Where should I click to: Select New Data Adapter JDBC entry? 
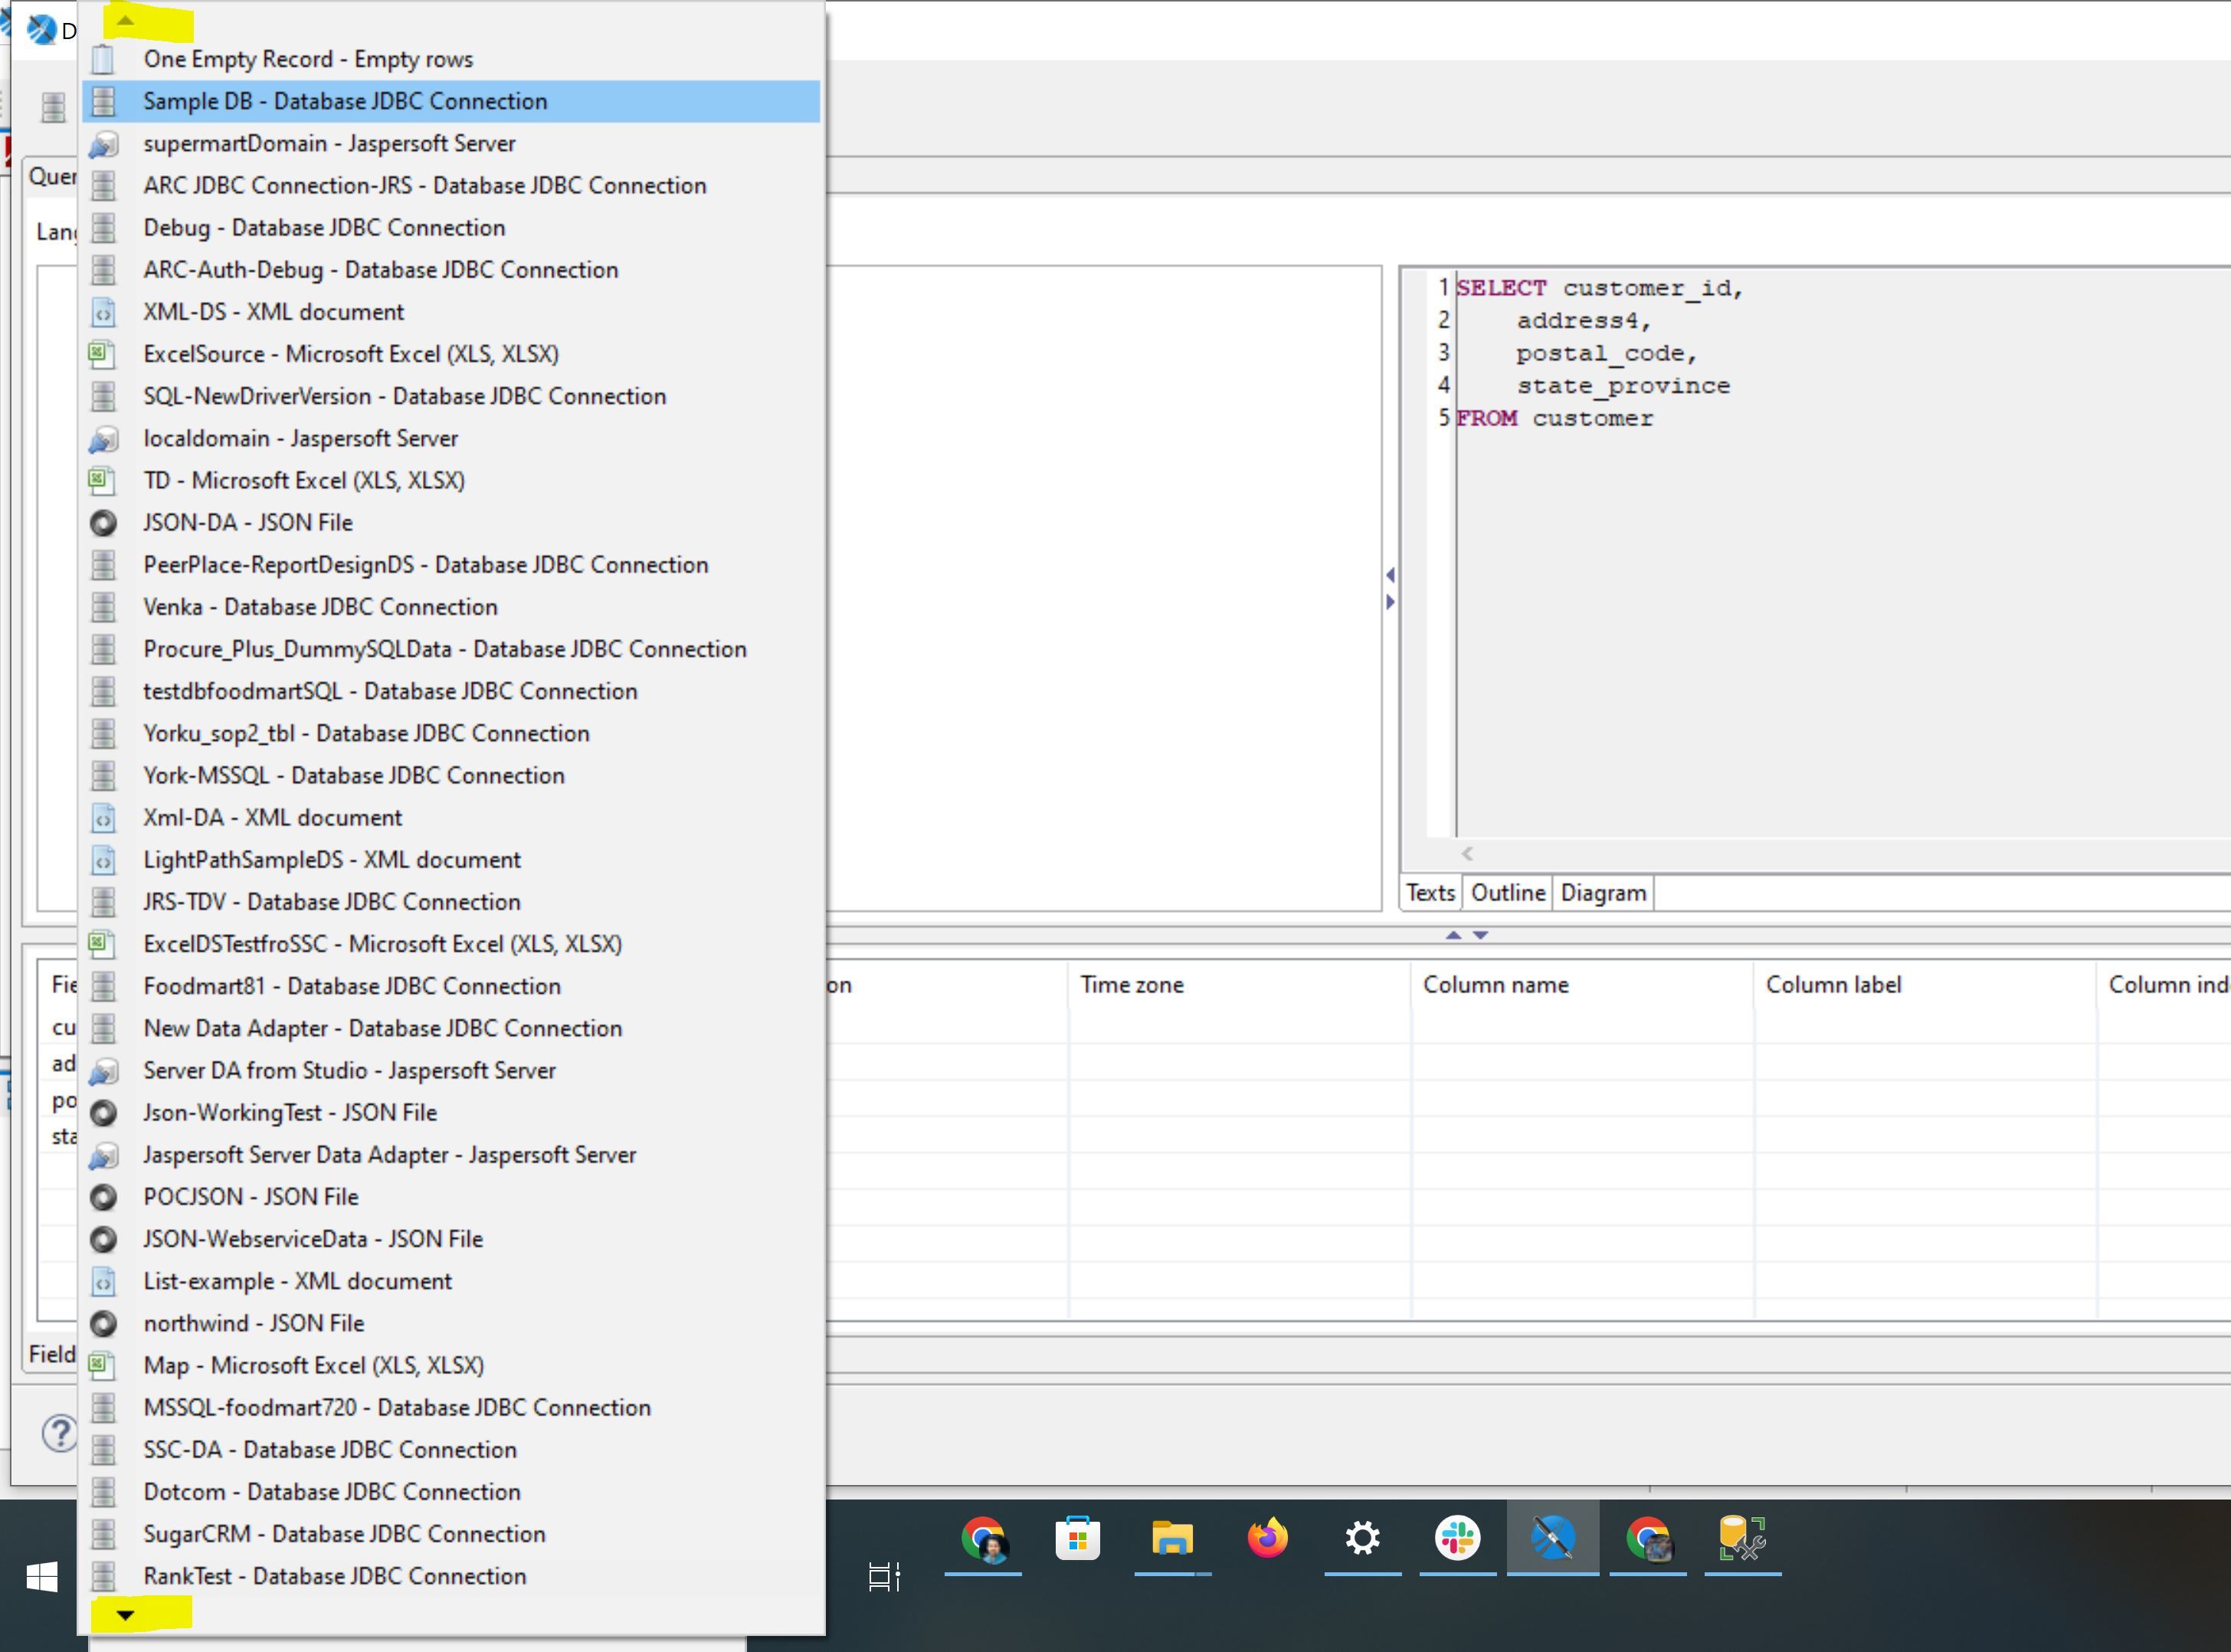coord(451,1028)
